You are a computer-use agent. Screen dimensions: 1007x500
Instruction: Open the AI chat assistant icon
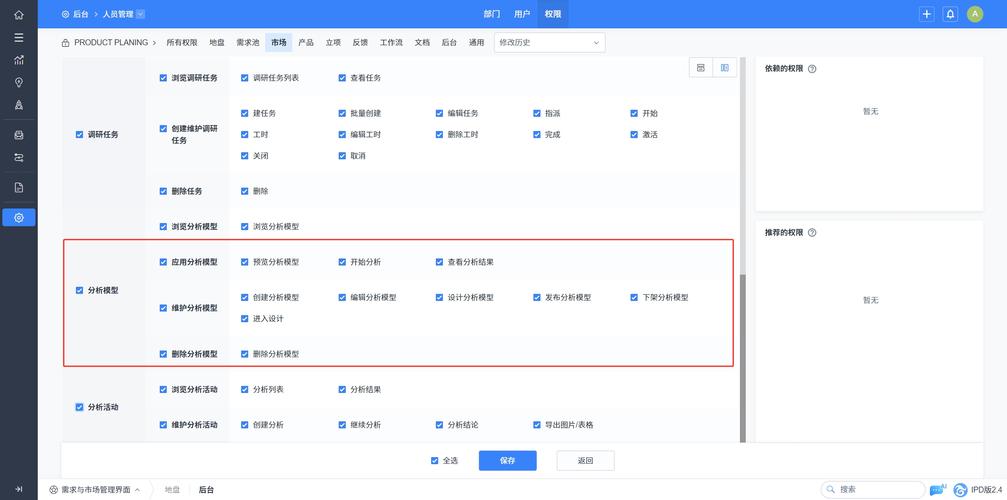coord(938,490)
